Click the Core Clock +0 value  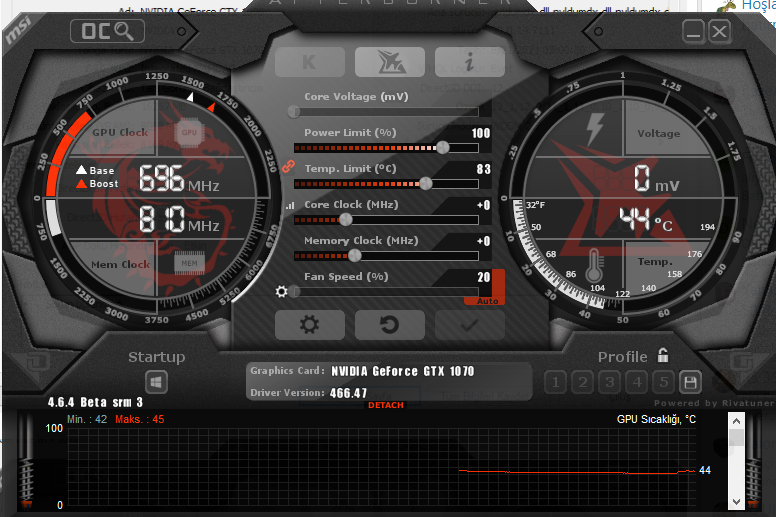coord(484,205)
